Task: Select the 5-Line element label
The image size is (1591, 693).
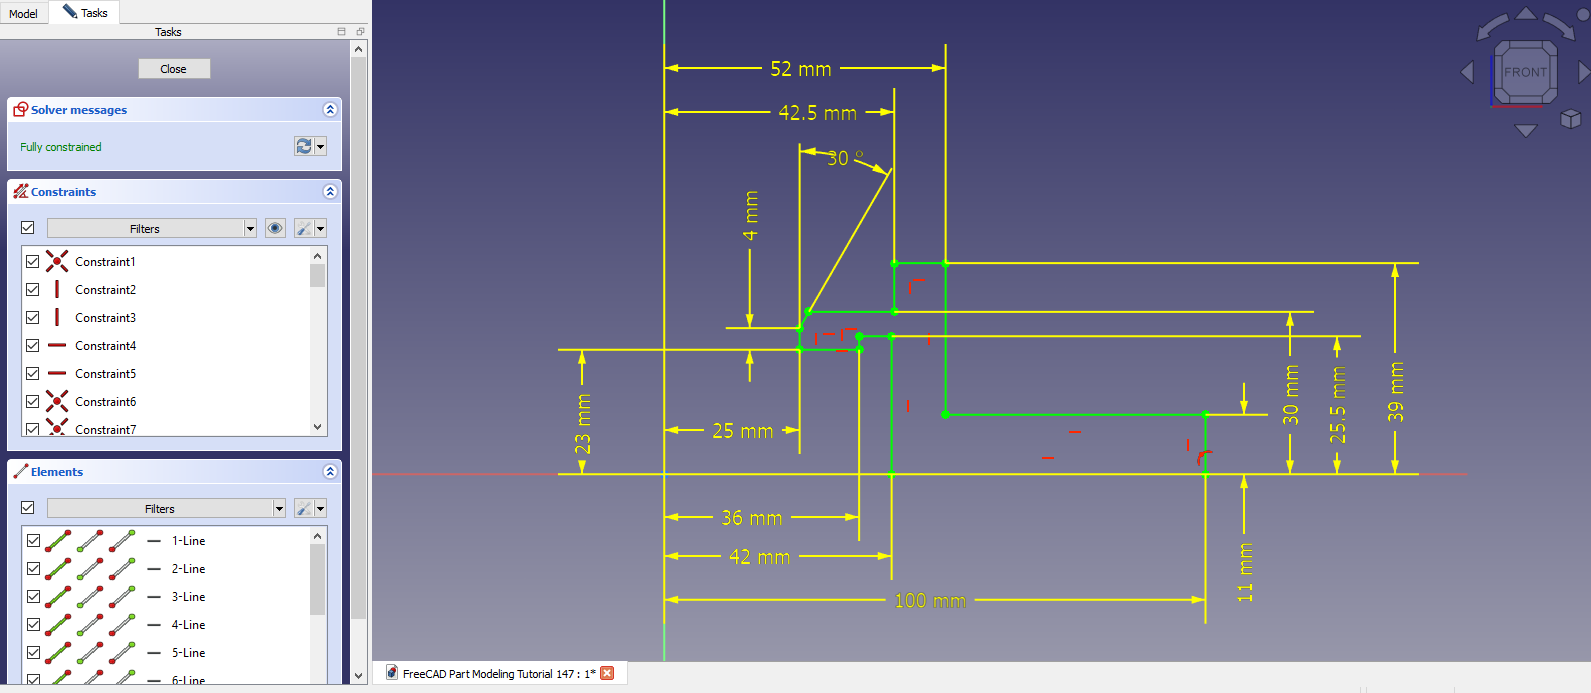Action: coord(188,653)
